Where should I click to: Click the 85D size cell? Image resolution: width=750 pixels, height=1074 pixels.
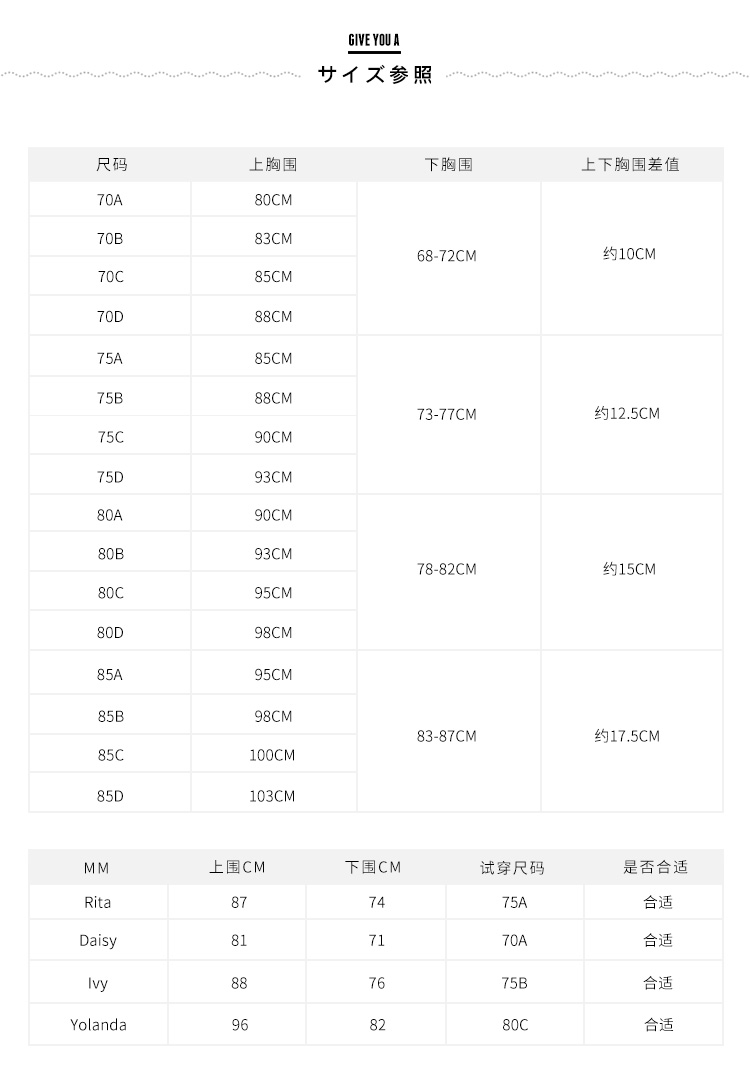(x=110, y=796)
